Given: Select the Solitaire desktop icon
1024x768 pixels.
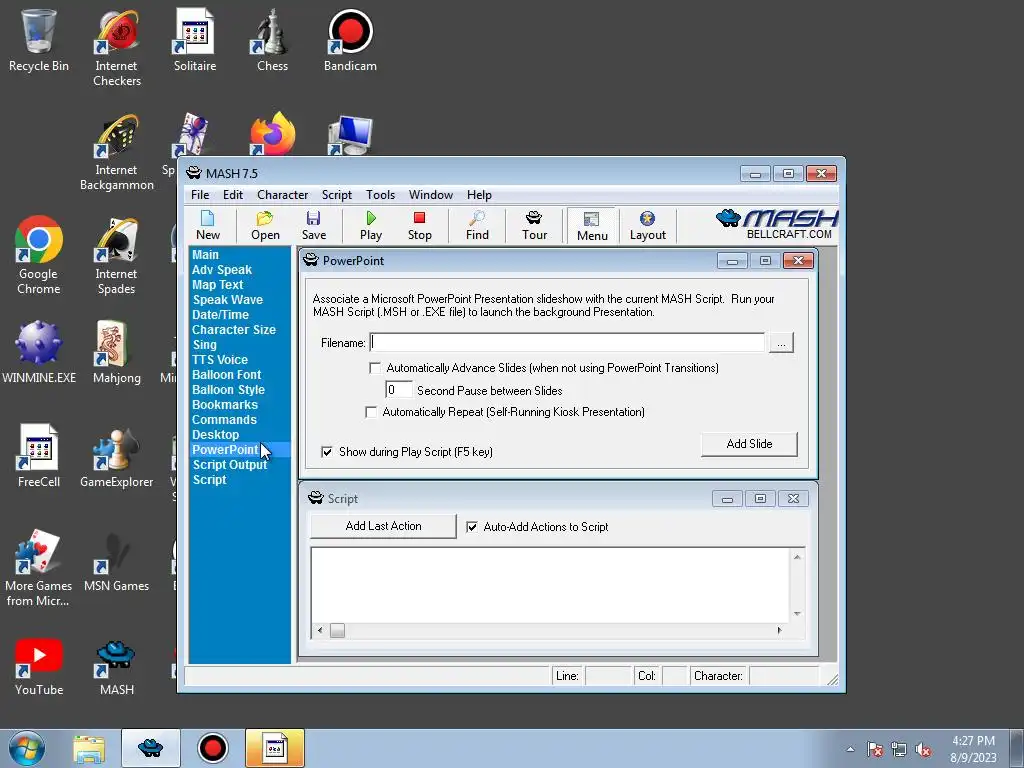Looking at the screenshot, I should pos(195,40).
